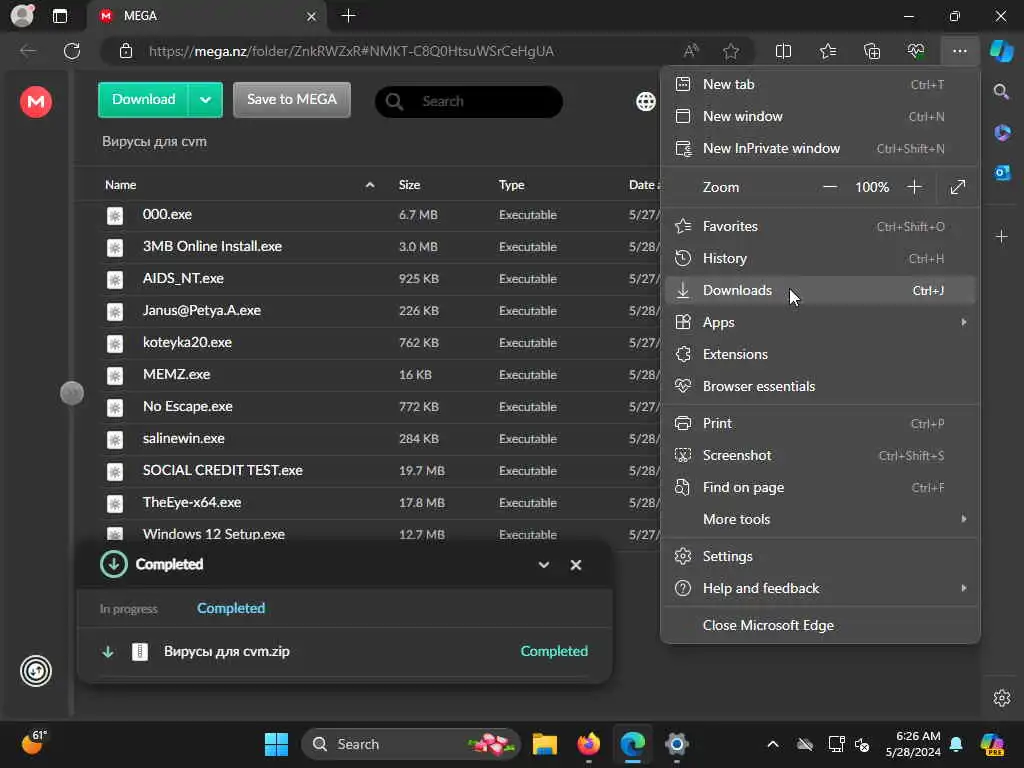Close the Settings and more menu button
The width and height of the screenshot is (1024, 768).
[959, 51]
